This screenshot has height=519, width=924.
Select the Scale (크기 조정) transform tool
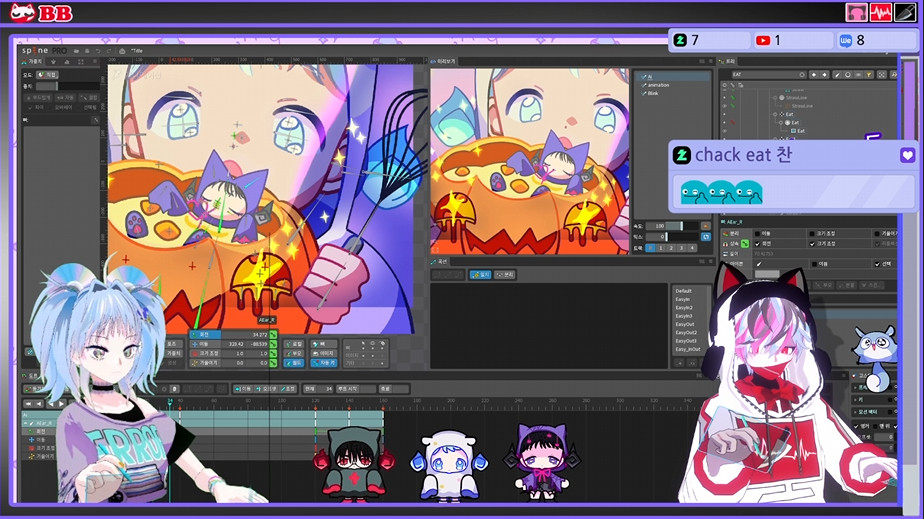(x=205, y=353)
